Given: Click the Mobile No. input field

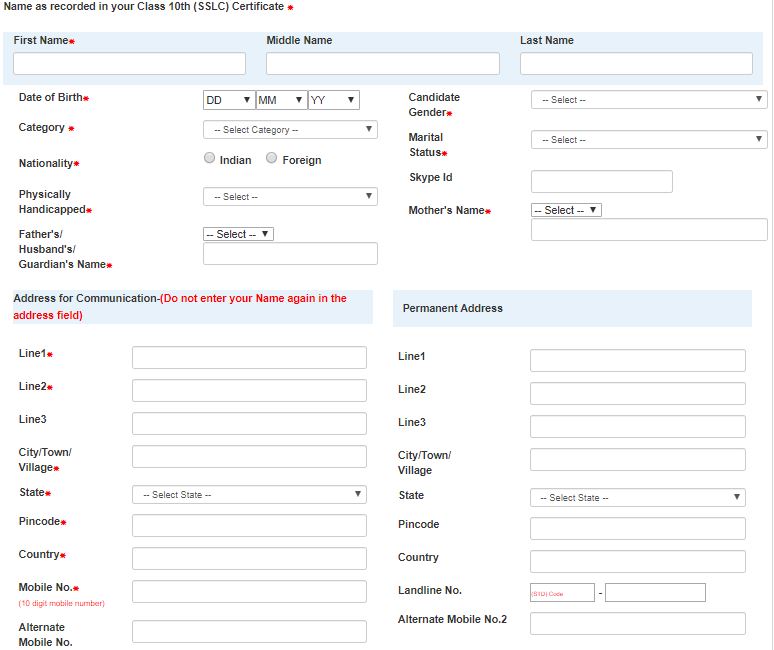Looking at the screenshot, I should 249,591.
